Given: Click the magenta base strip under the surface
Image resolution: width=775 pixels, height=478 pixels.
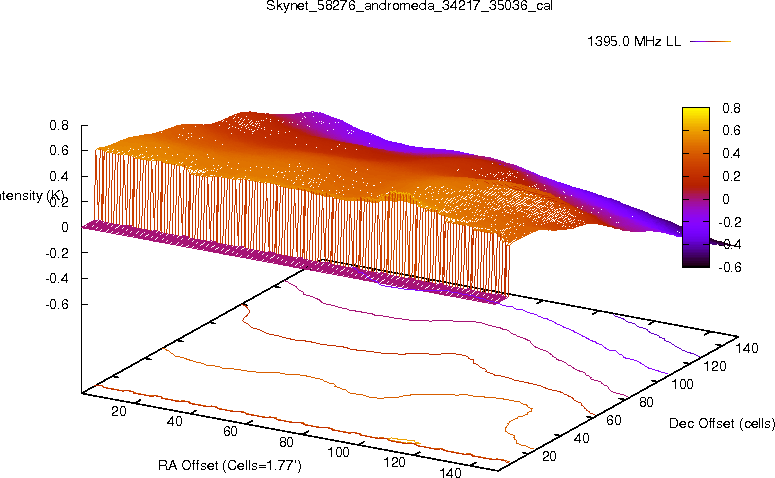Looking at the screenshot, I should 295,261.
